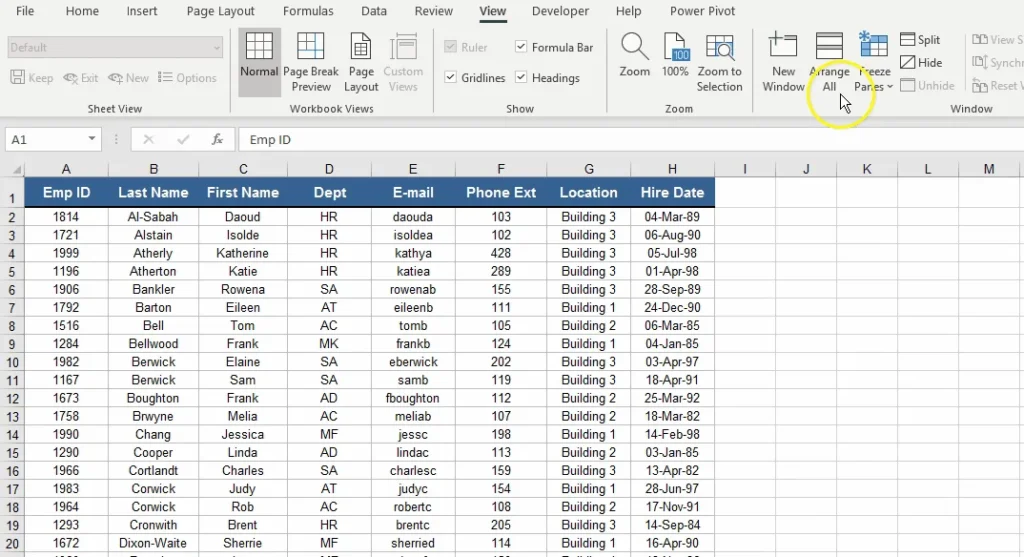1024x557 pixels.
Task: Click the Keep sheet view button
Action: 32,78
